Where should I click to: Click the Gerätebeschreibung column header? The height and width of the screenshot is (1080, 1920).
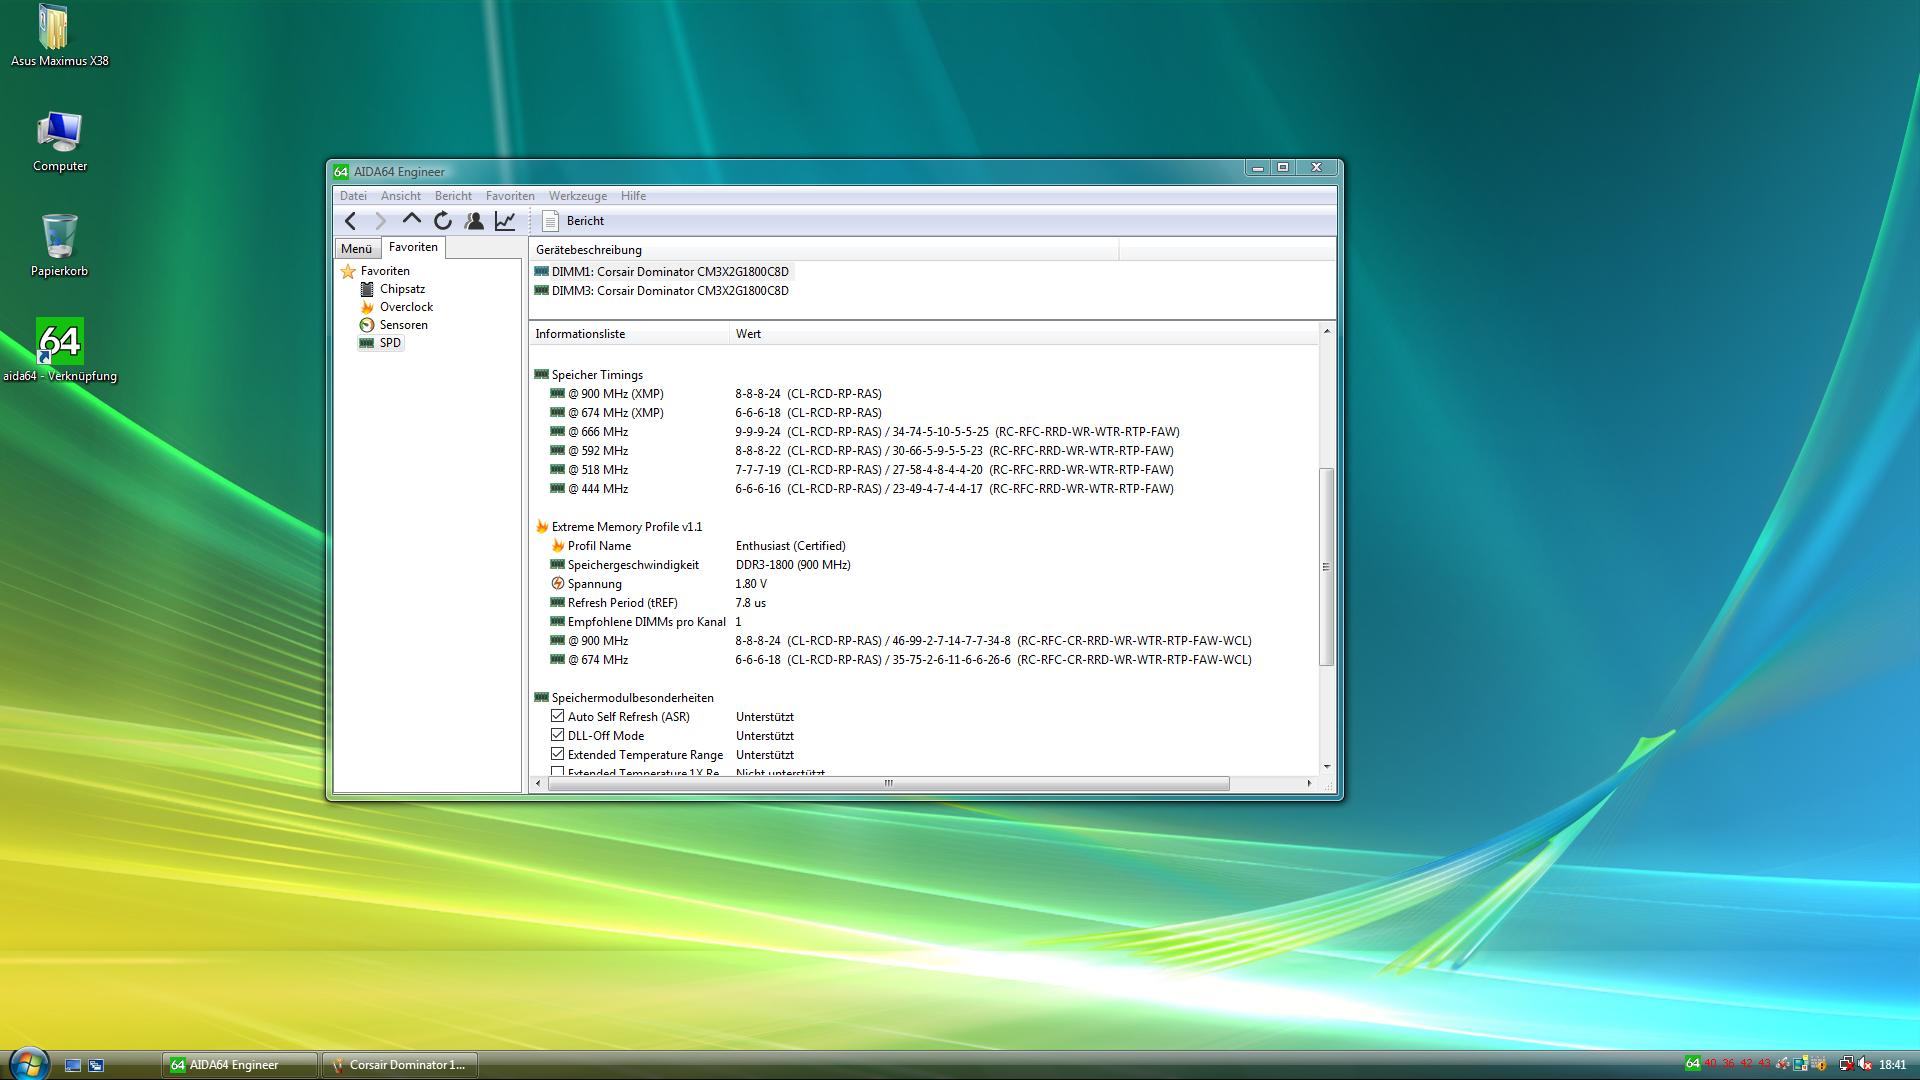tap(824, 250)
